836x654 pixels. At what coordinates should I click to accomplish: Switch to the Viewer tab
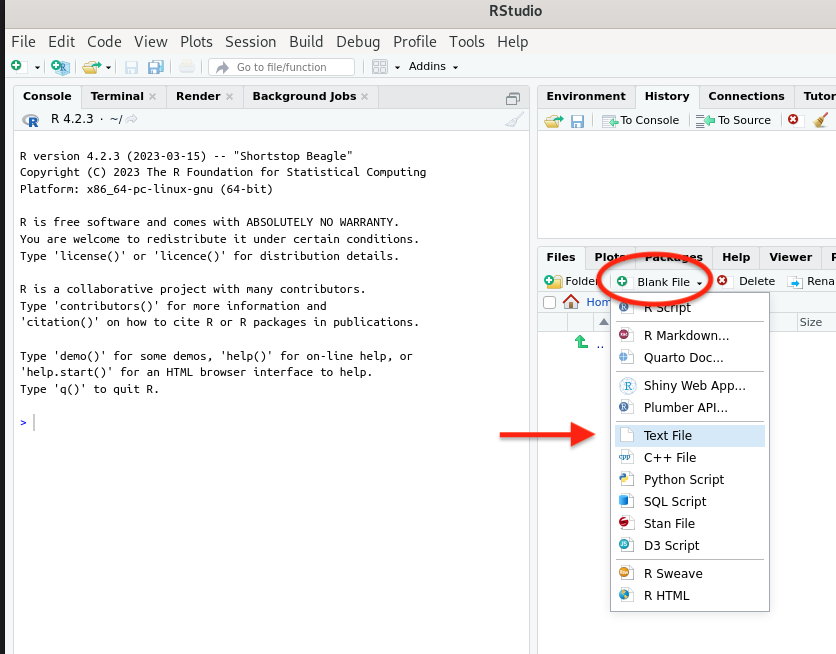point(790,257)
